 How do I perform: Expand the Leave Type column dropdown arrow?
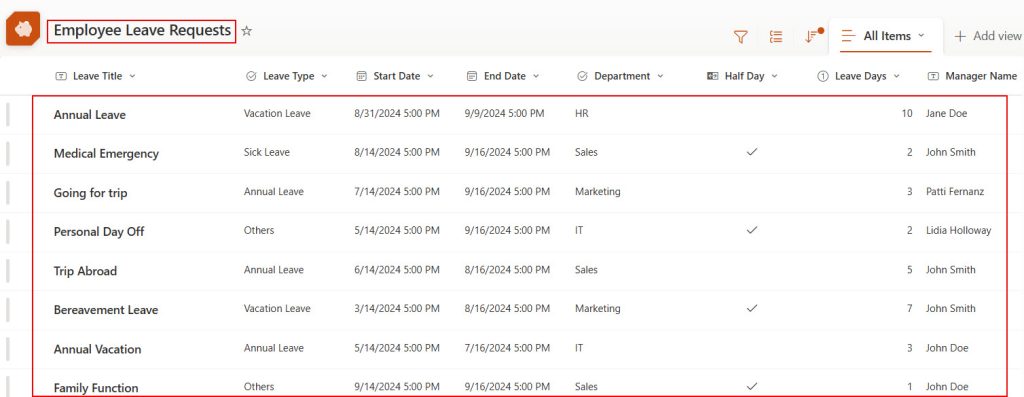[324, 76]
